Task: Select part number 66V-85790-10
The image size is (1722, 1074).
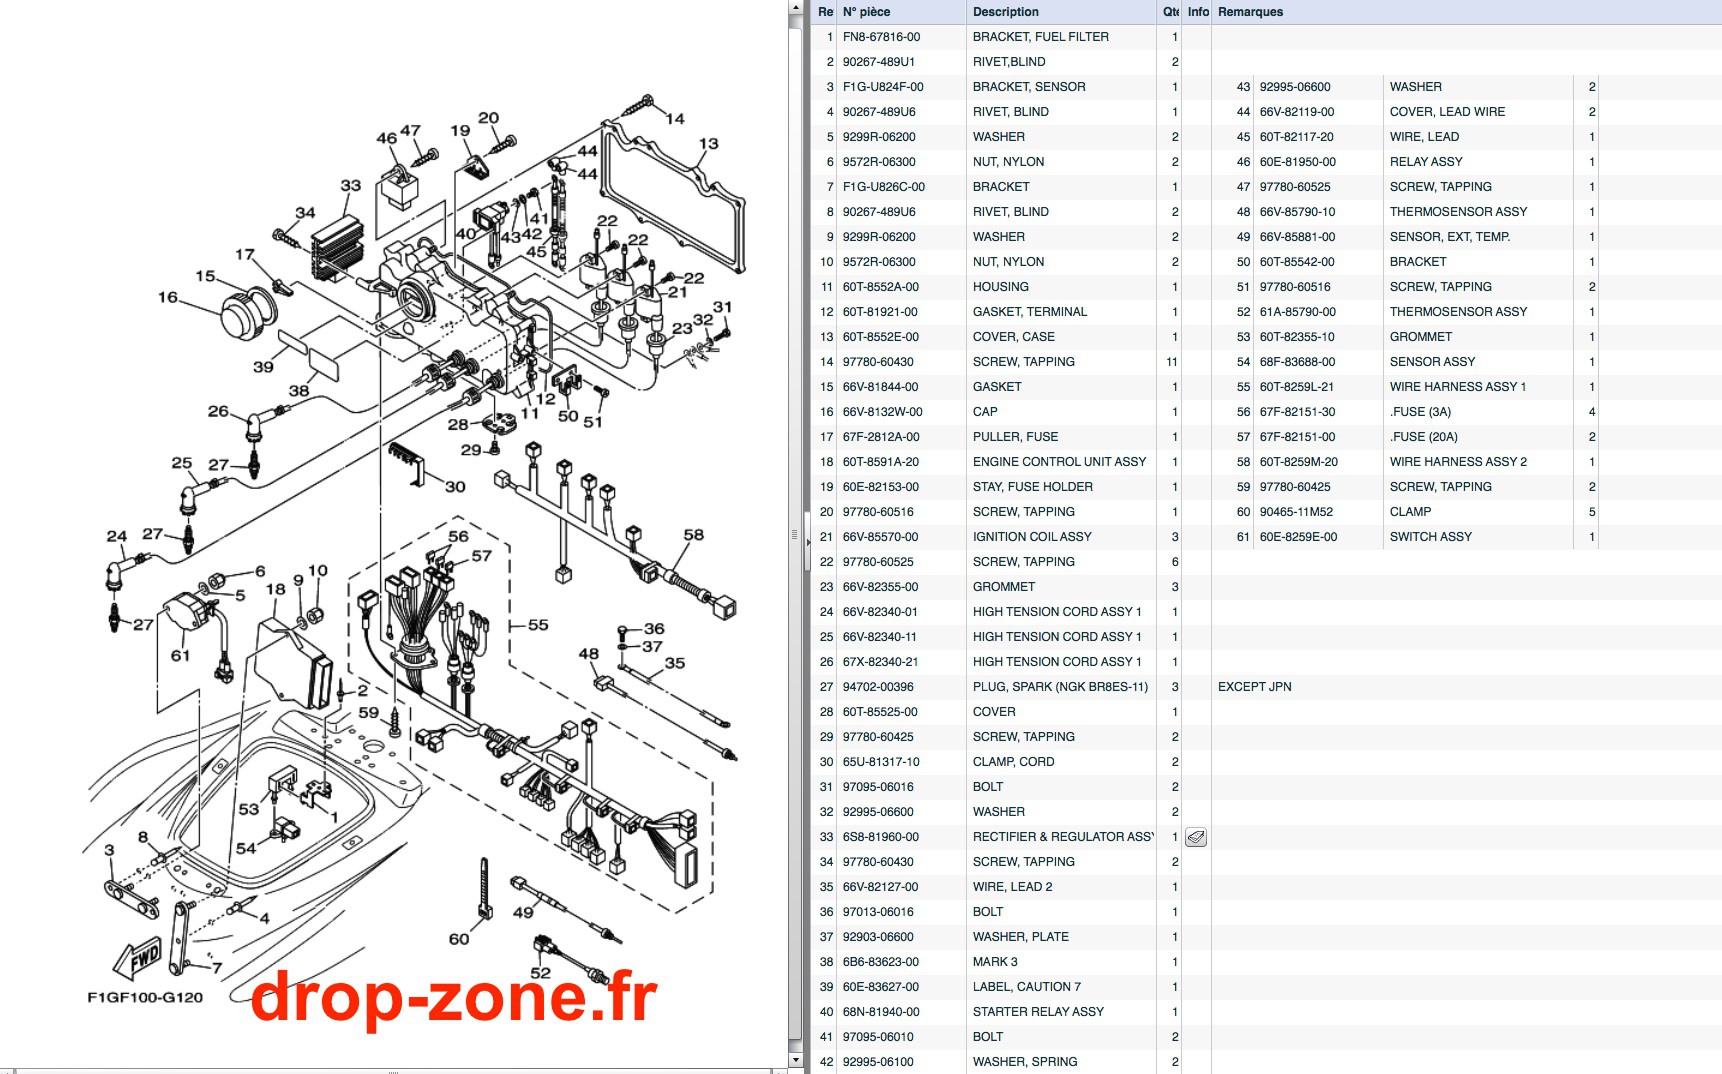Action: pyautogui.click(x=1297, y=212)
